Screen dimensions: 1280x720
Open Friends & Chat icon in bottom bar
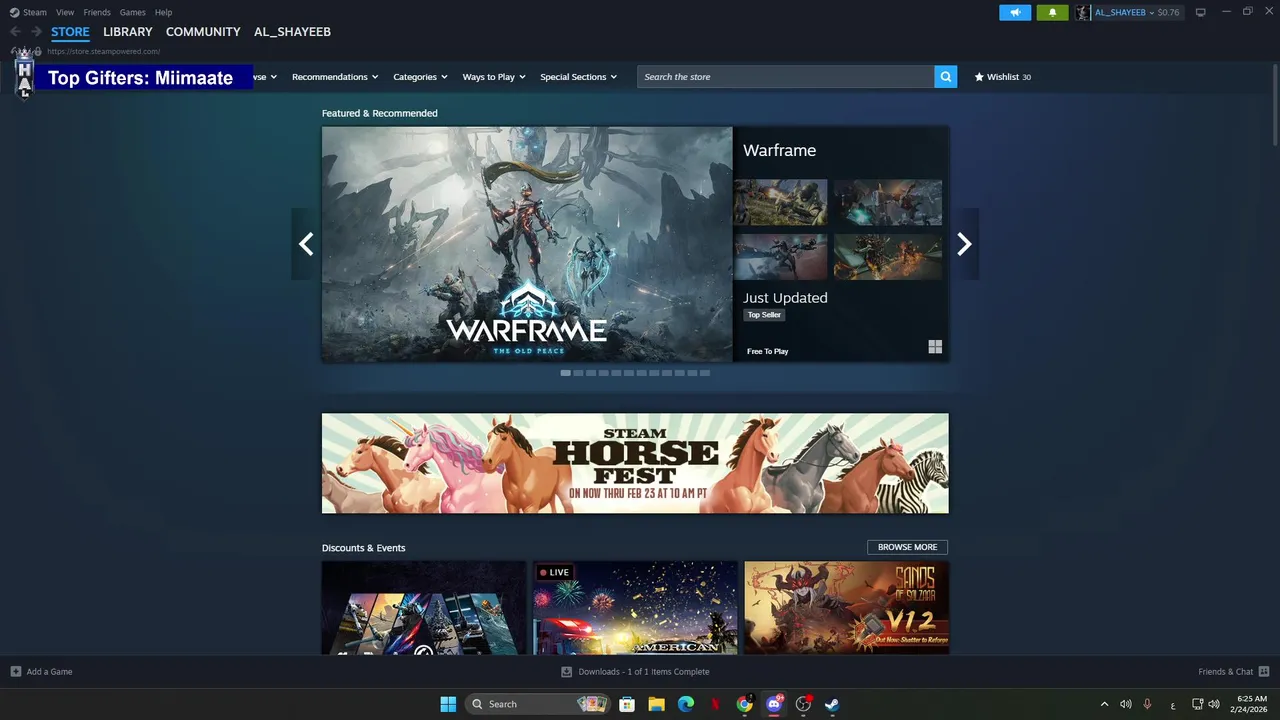click(1264, 671)
